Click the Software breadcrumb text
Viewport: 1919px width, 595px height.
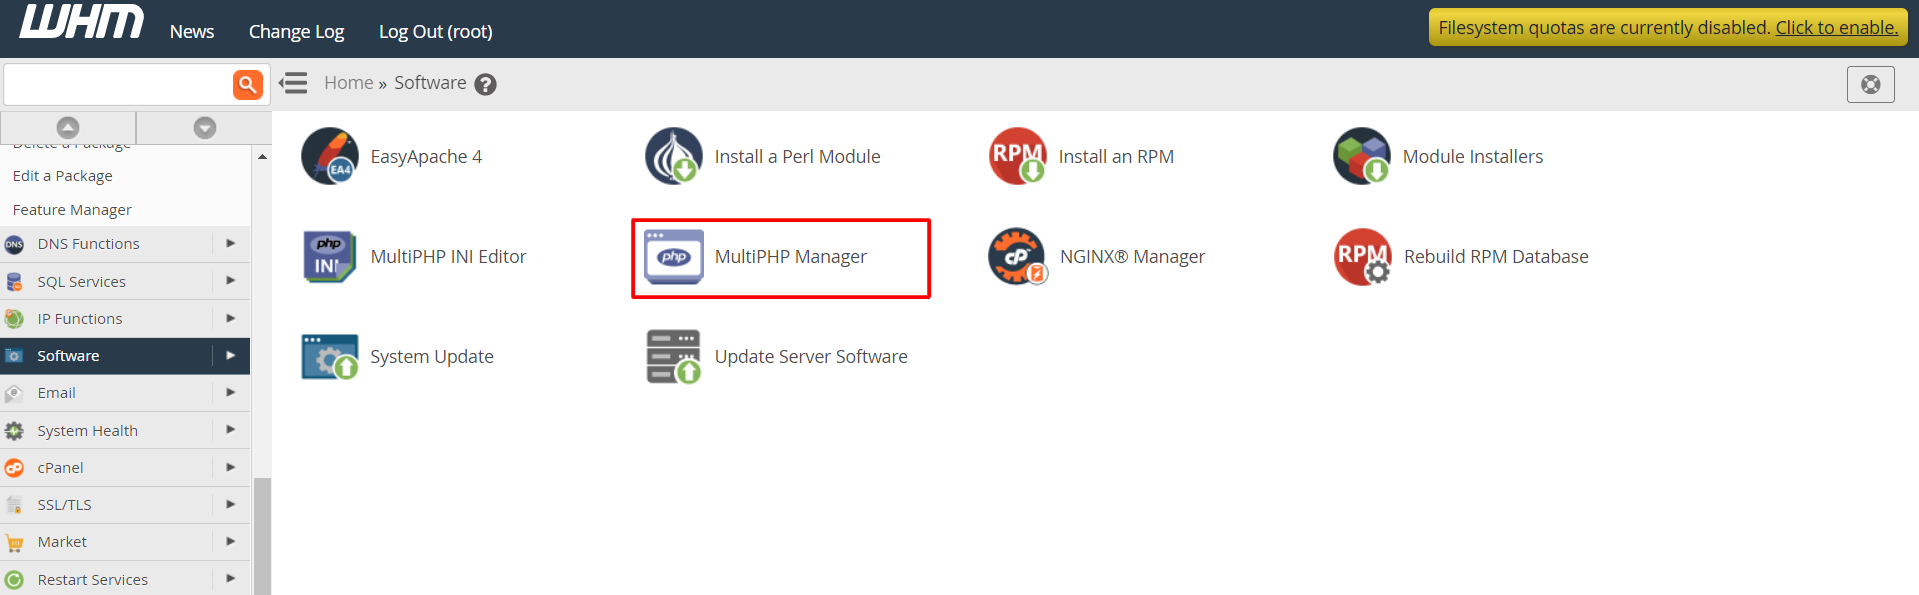pyautogui.click(x=430, y=83)
